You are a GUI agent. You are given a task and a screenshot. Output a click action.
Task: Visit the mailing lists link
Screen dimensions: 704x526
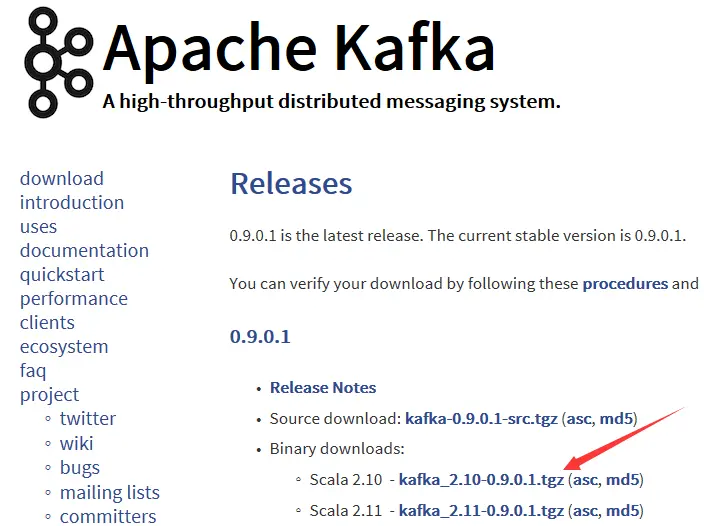pos(110,493)
